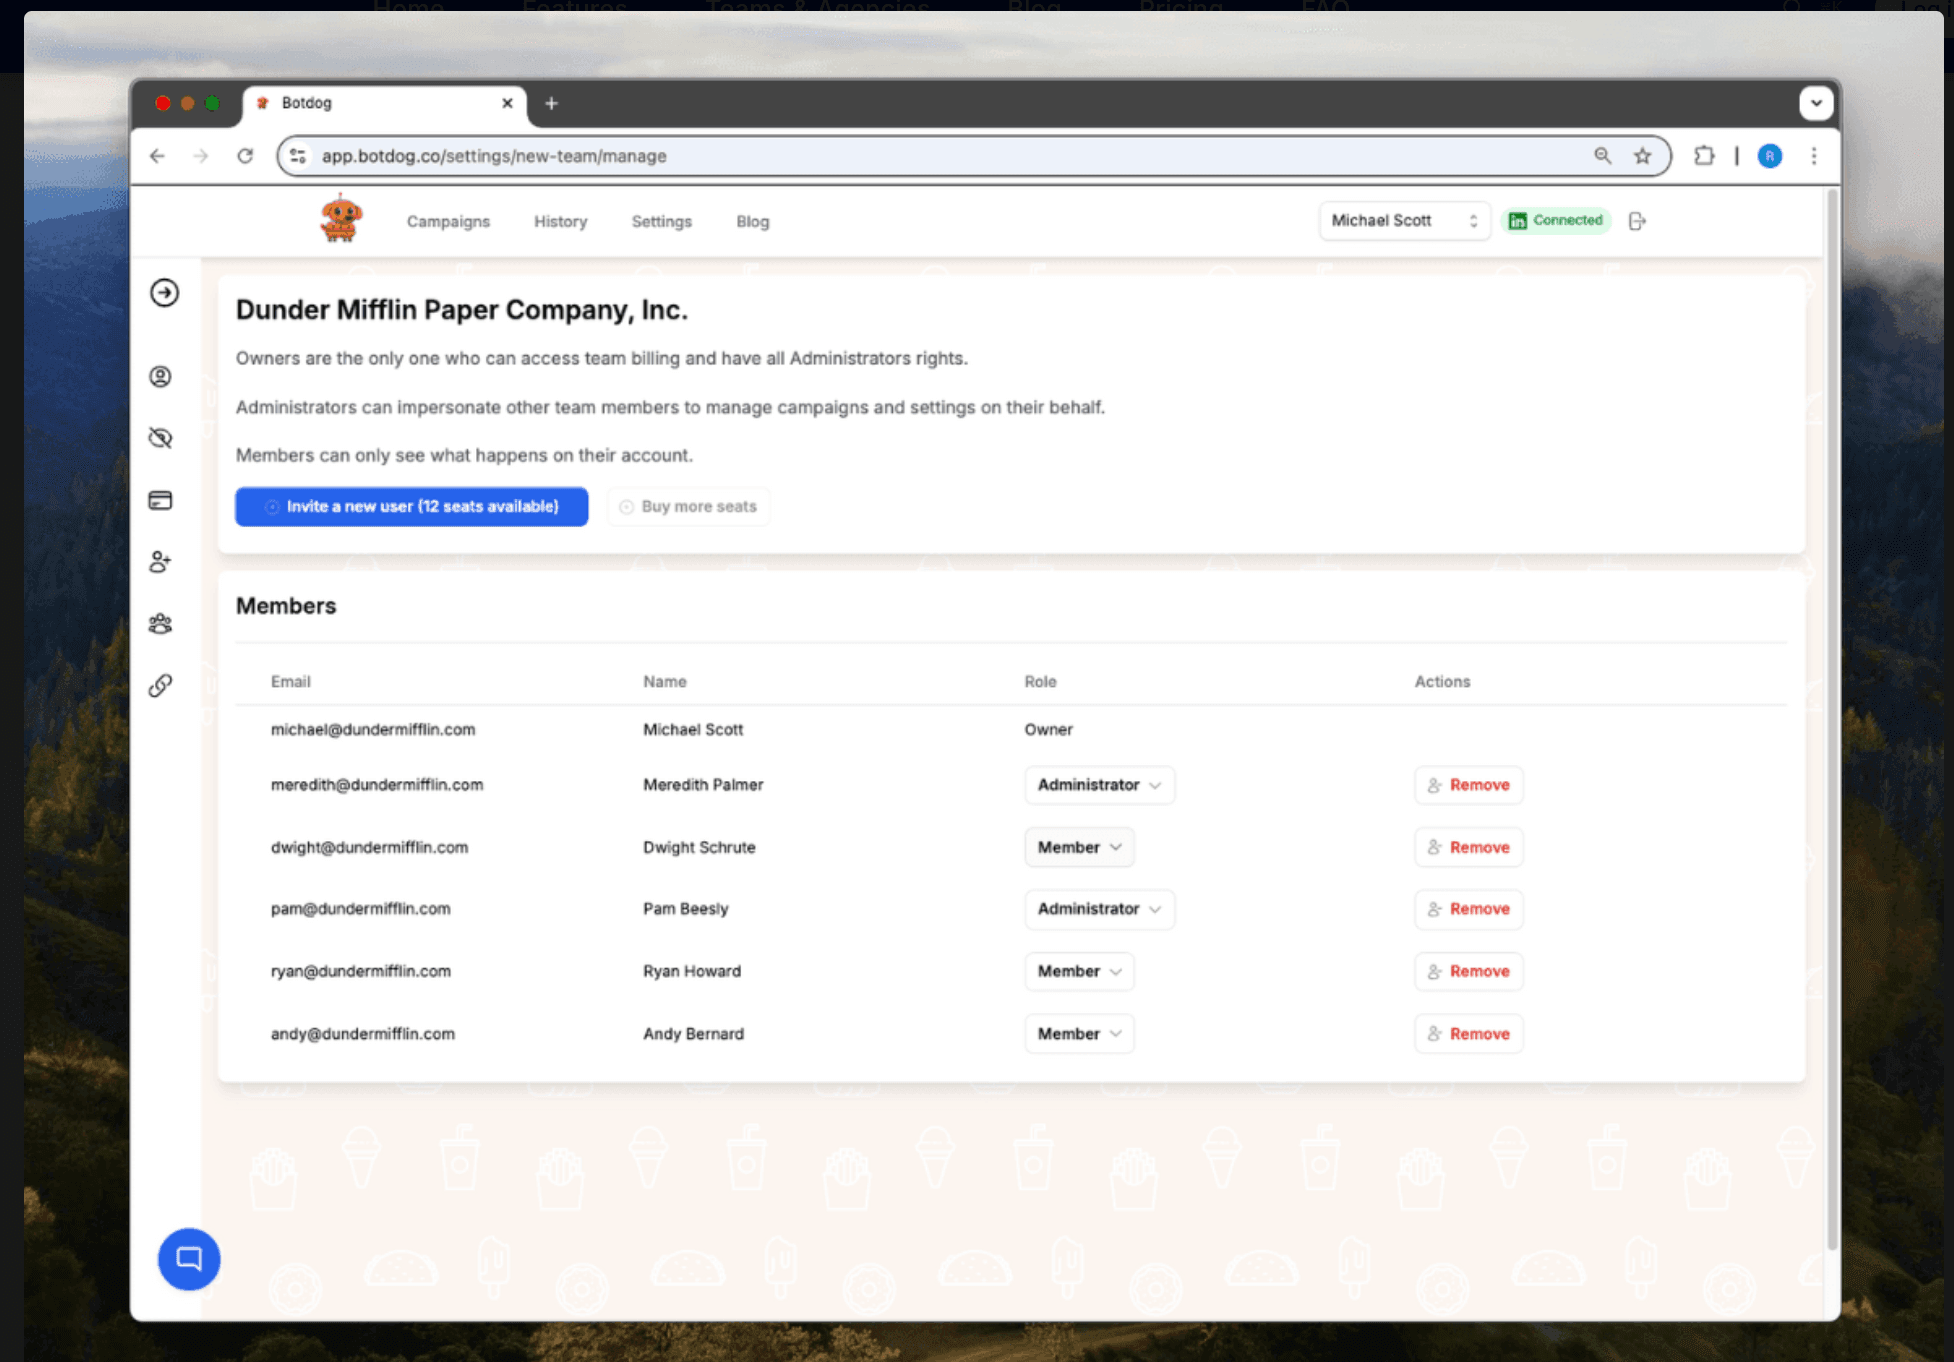This screenshot has width=1954, height=1362.
Task: Open the History menu item
Action: coord(560,222)
